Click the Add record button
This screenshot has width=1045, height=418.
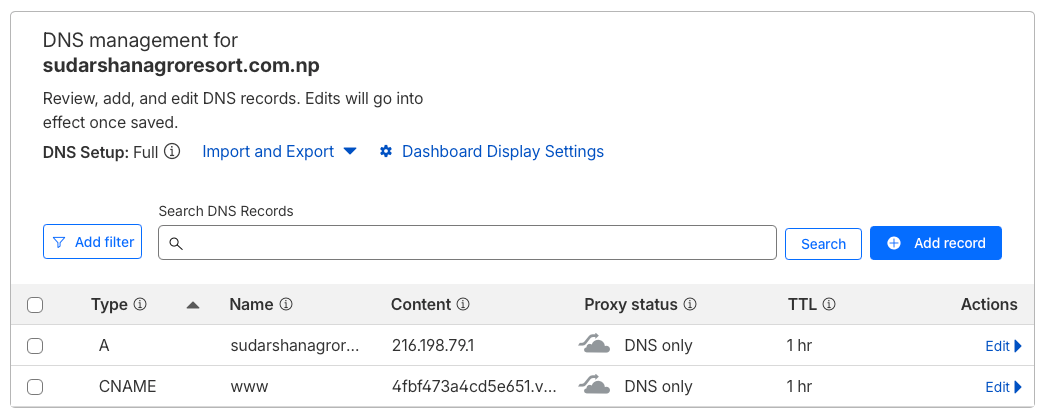click(935, 243)
